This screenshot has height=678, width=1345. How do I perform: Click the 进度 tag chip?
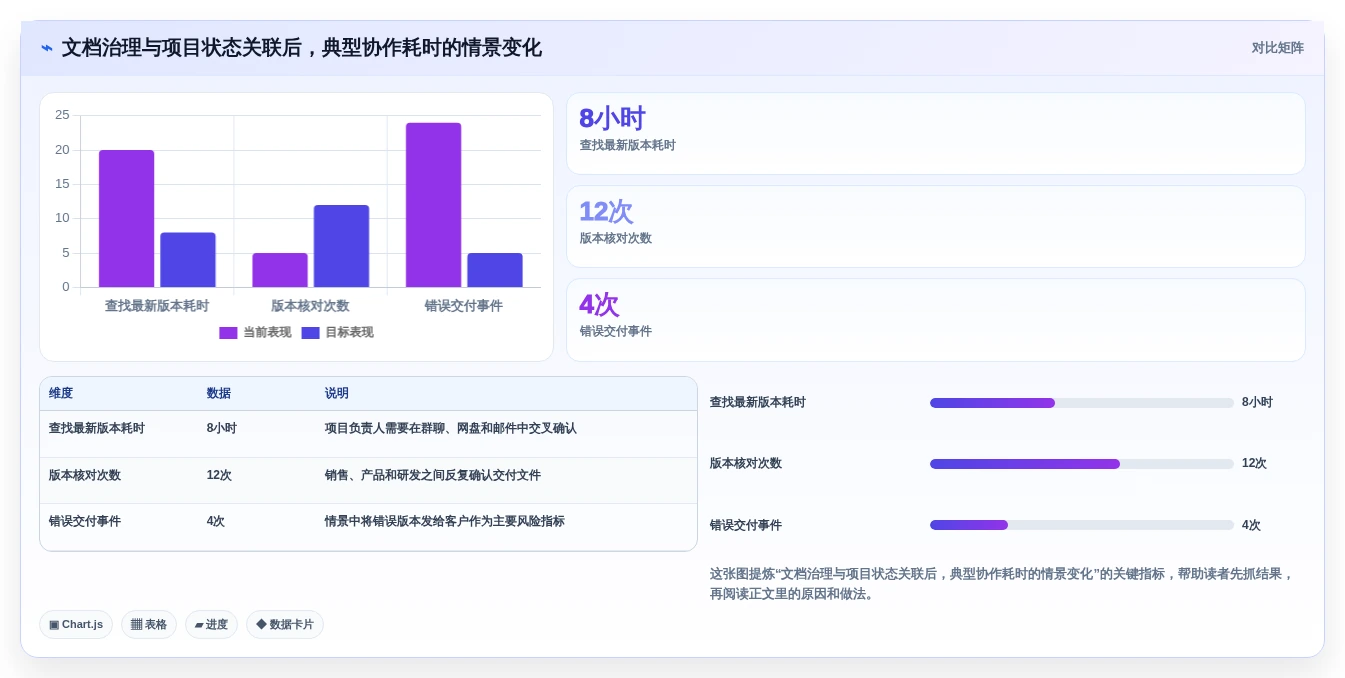[211, 625]
